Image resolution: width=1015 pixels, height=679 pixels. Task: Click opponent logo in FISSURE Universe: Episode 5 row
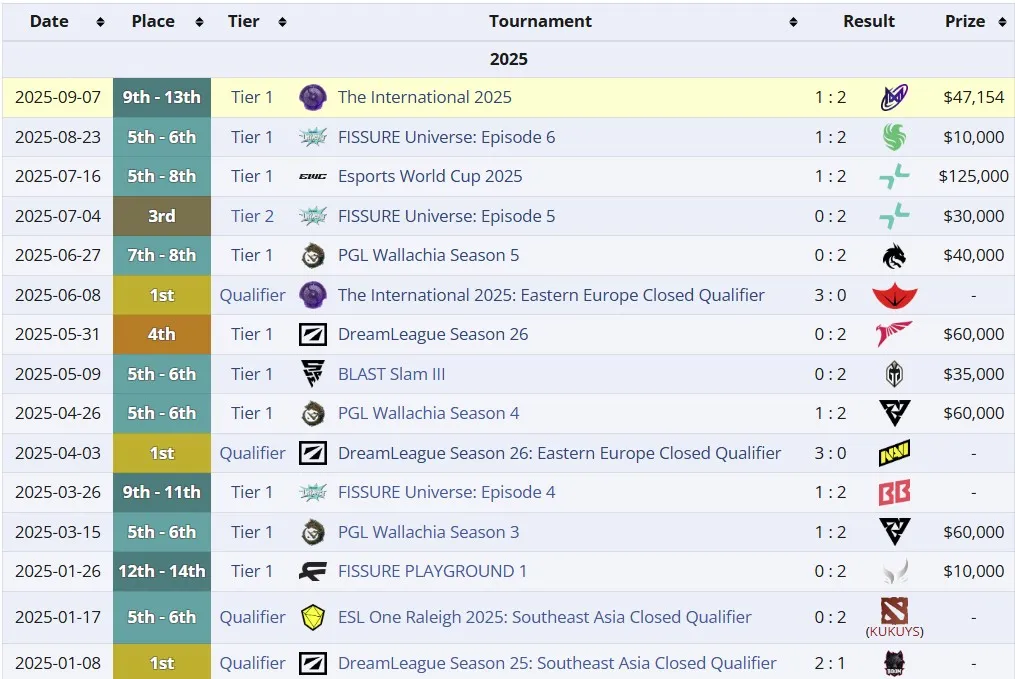894,216
